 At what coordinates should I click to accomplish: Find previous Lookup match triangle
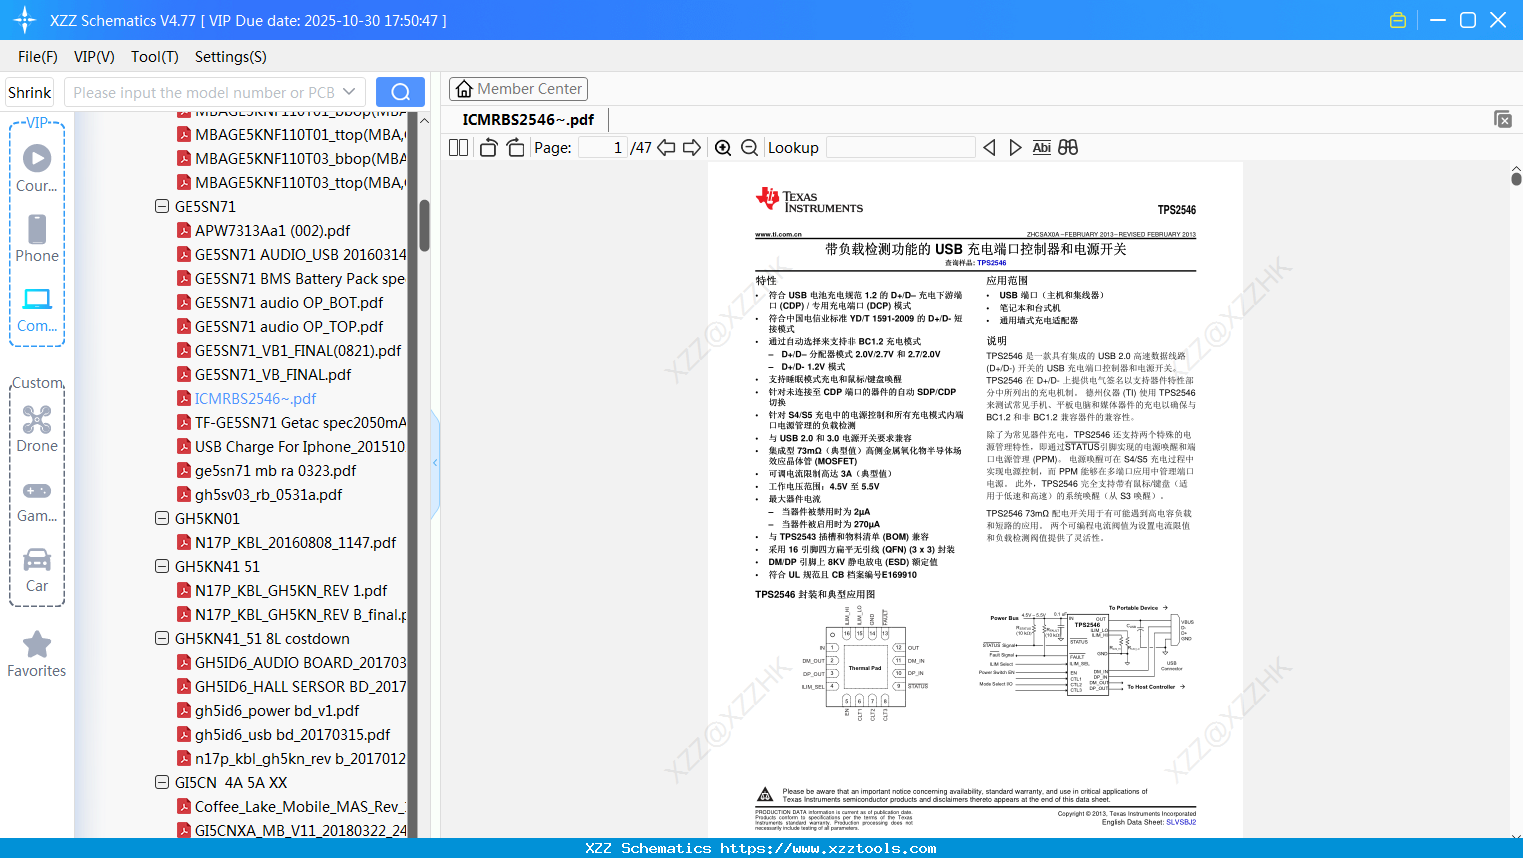click(x=989, y=148)
